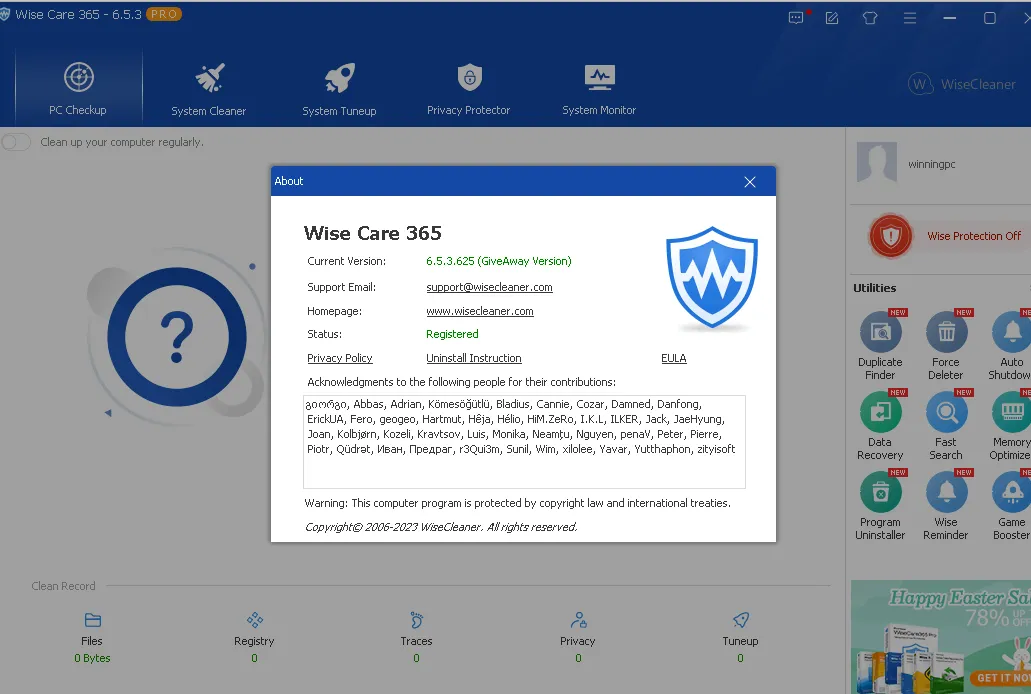This screenshot has height=694, width=1031.
Task: Open the hamburger main menu
Action: [908, 17]
